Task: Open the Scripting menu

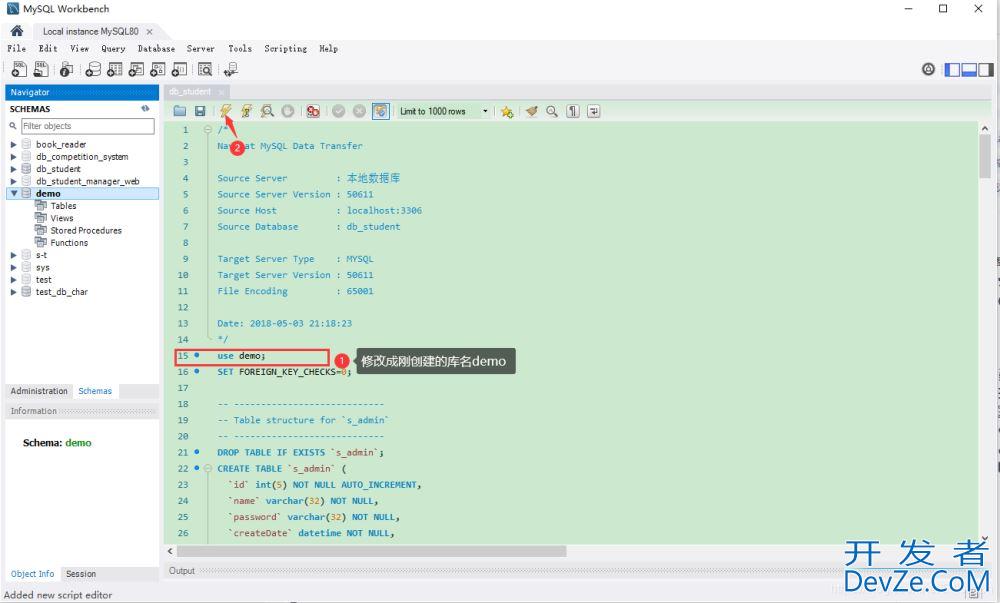Action: pos(286,48)
